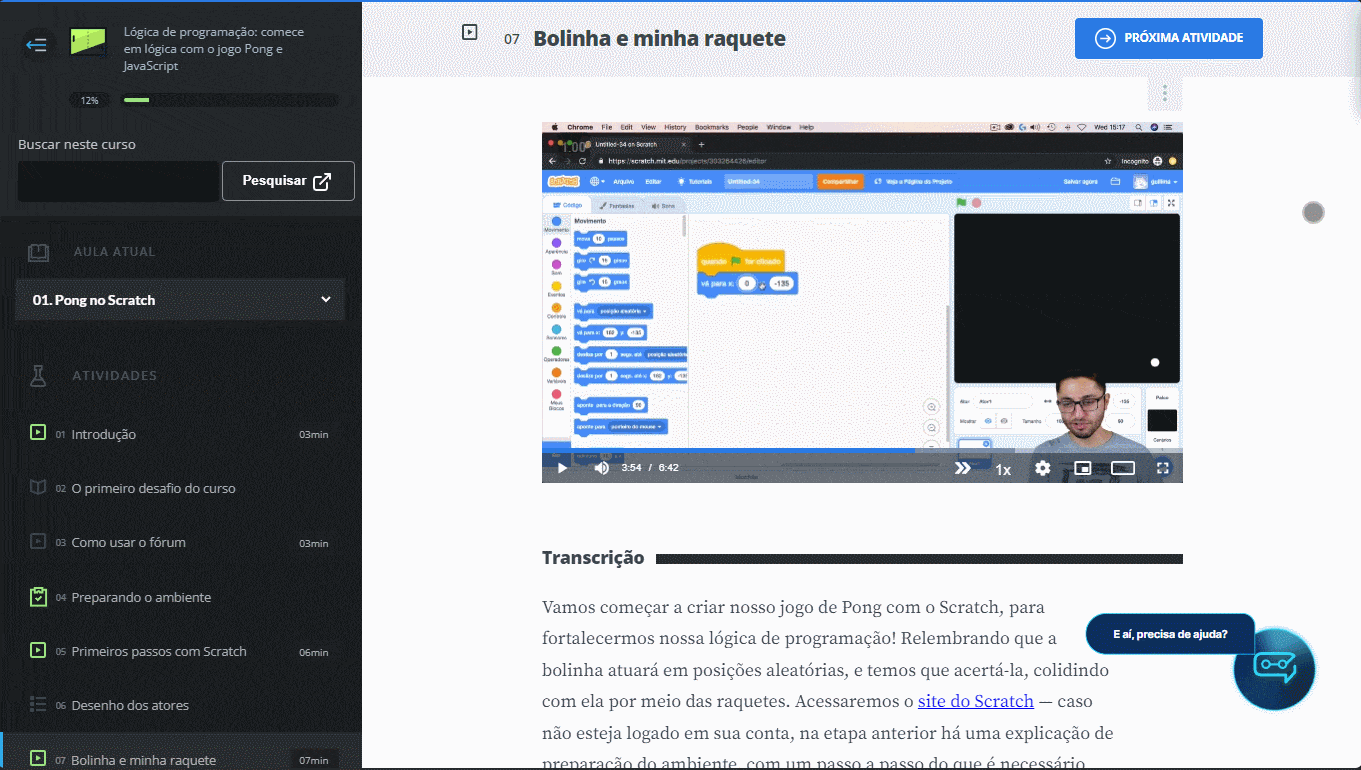Click the PRÓXIMA ATIVIDADE button
1361x770 pixels.
(1168, 38)
